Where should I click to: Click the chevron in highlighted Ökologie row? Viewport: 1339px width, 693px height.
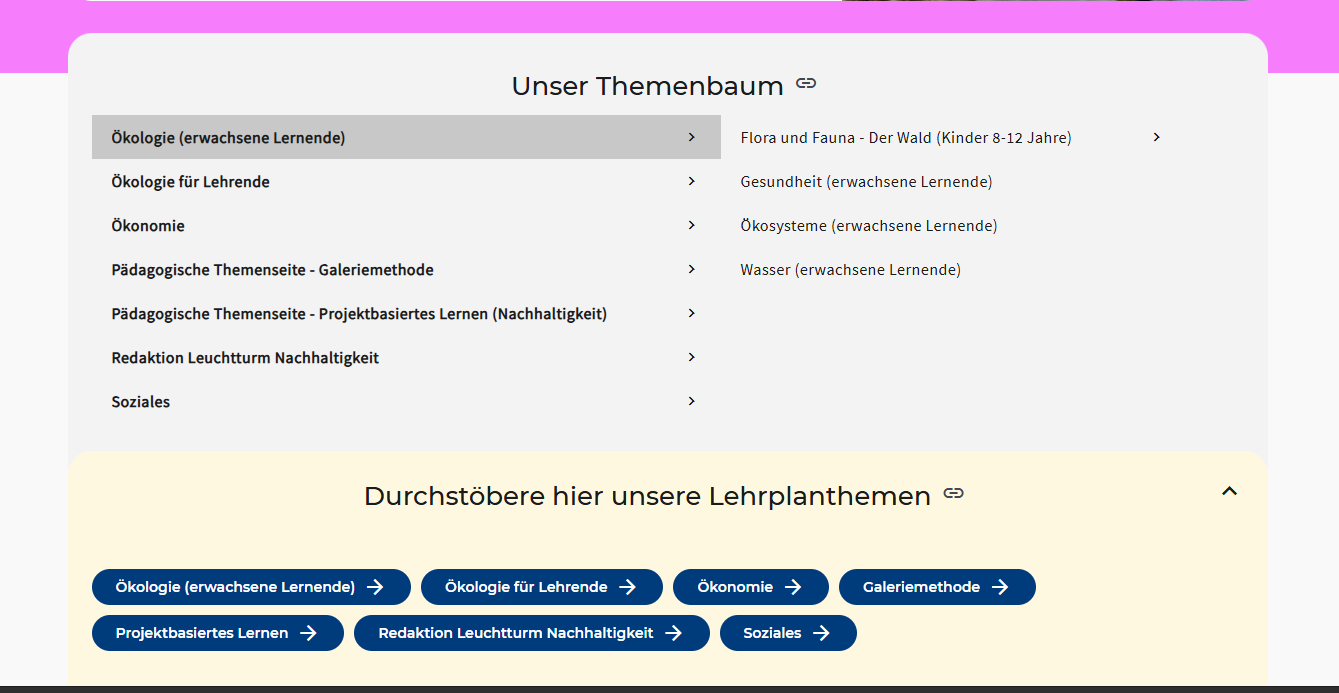[x=691, y=137]
